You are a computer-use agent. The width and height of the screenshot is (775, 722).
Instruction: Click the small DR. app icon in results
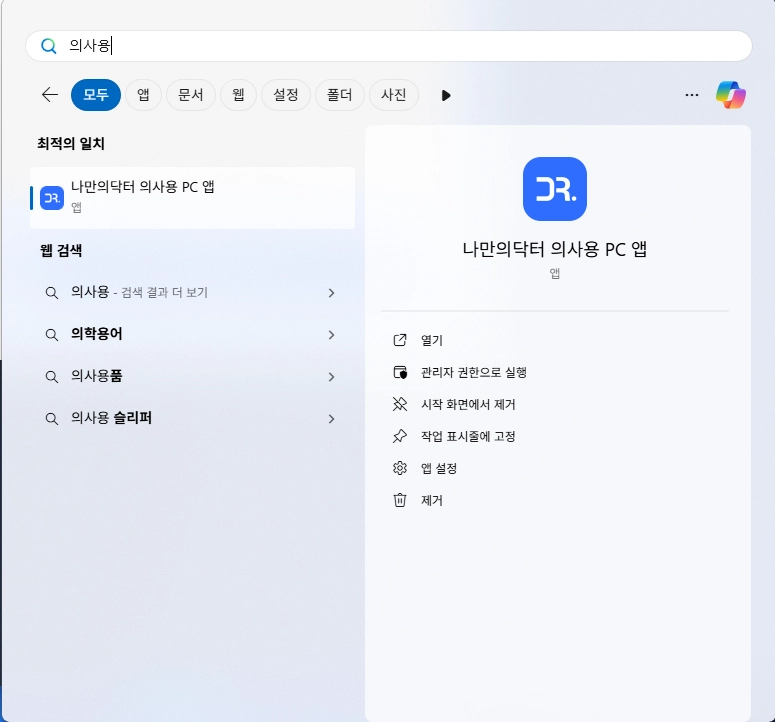(x=52, y=198)
